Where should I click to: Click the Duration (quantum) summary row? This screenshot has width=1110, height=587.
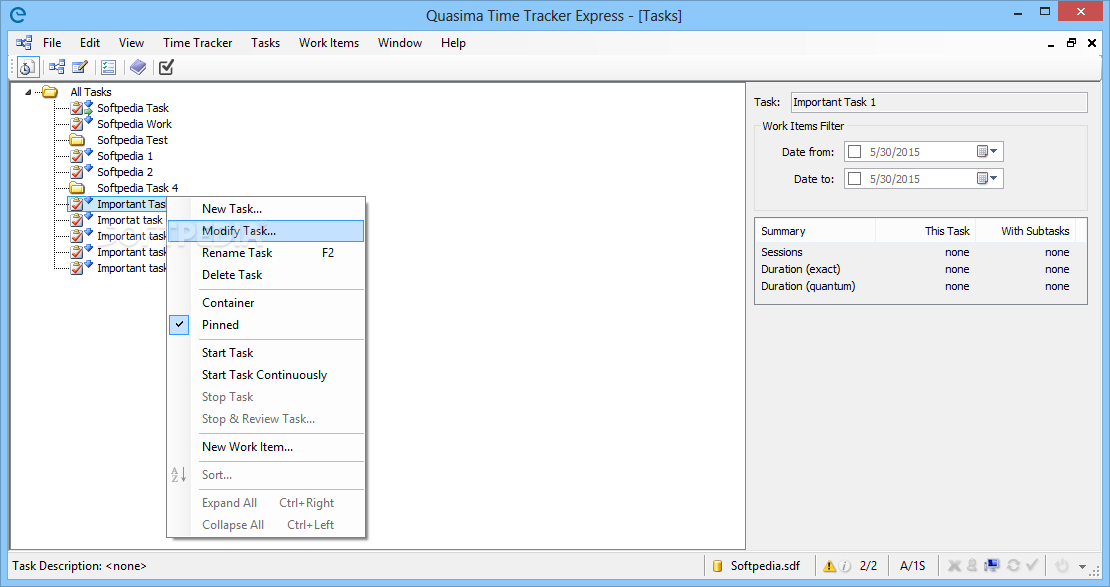click(920, 286)
